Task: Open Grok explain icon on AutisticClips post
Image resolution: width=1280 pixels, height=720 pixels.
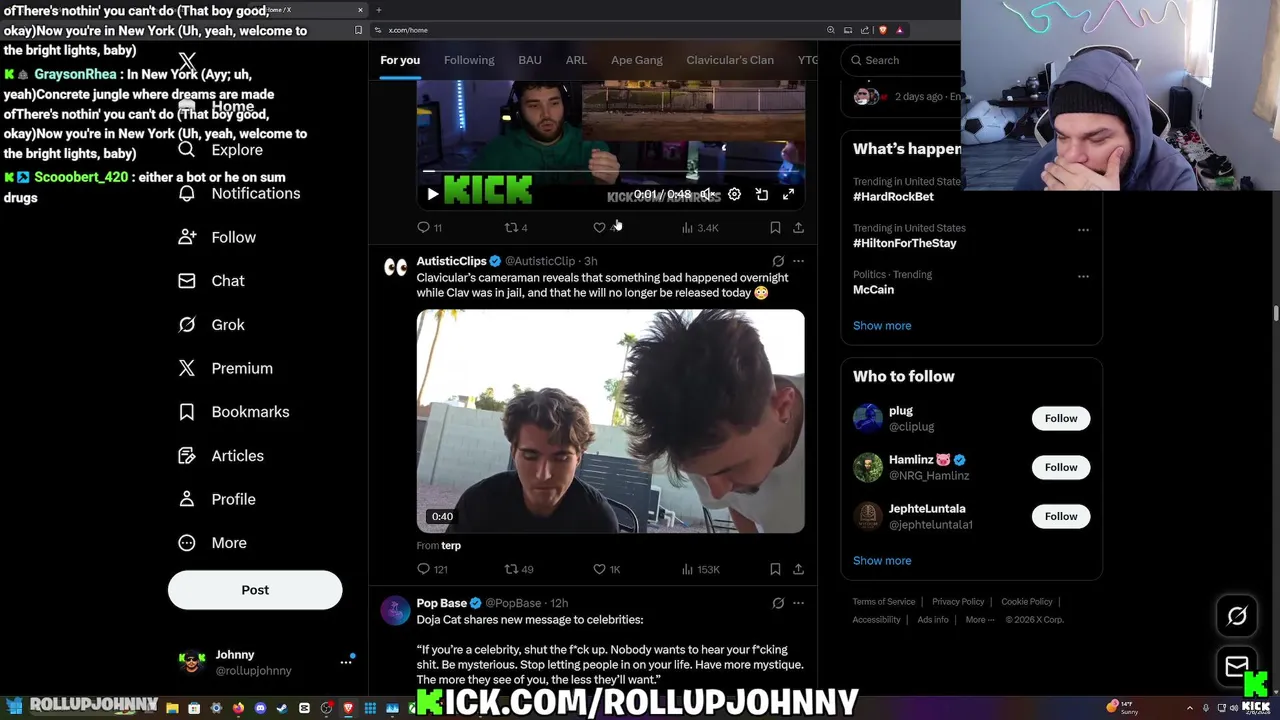Action: coord(778,261)
